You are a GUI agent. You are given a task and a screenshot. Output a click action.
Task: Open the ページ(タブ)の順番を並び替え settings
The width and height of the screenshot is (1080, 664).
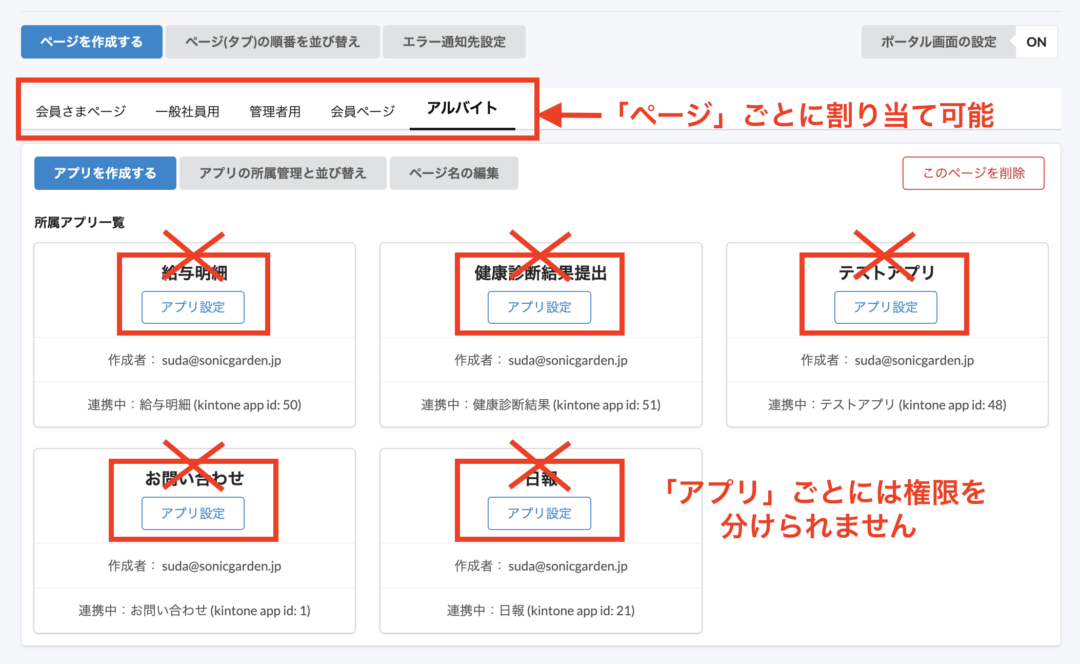click(273, 41)
